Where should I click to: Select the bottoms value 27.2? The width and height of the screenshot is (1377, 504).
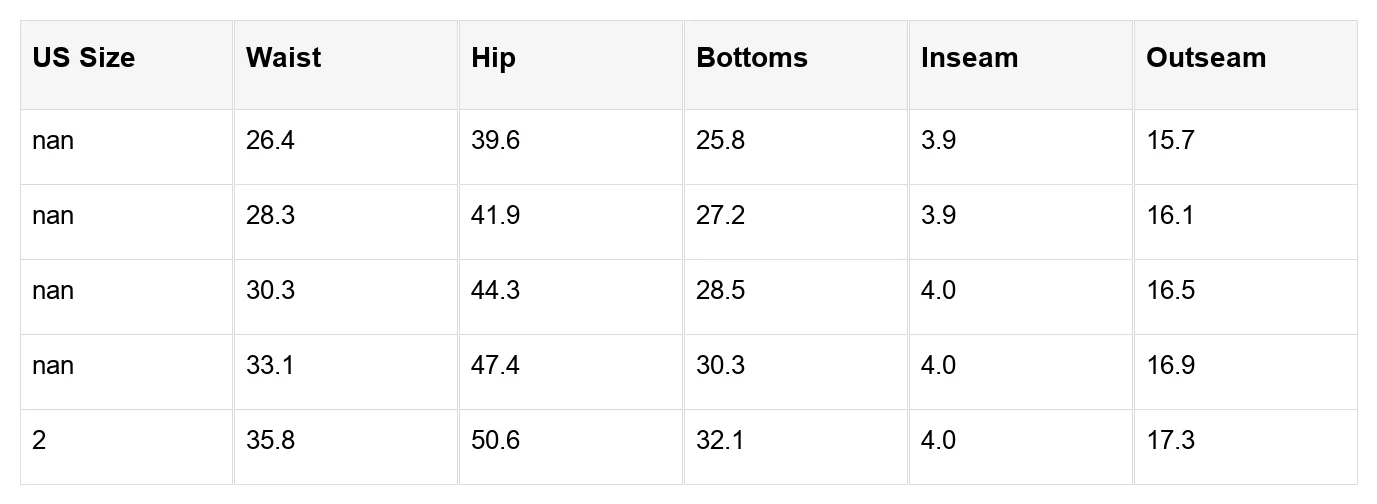pos(720,216)
